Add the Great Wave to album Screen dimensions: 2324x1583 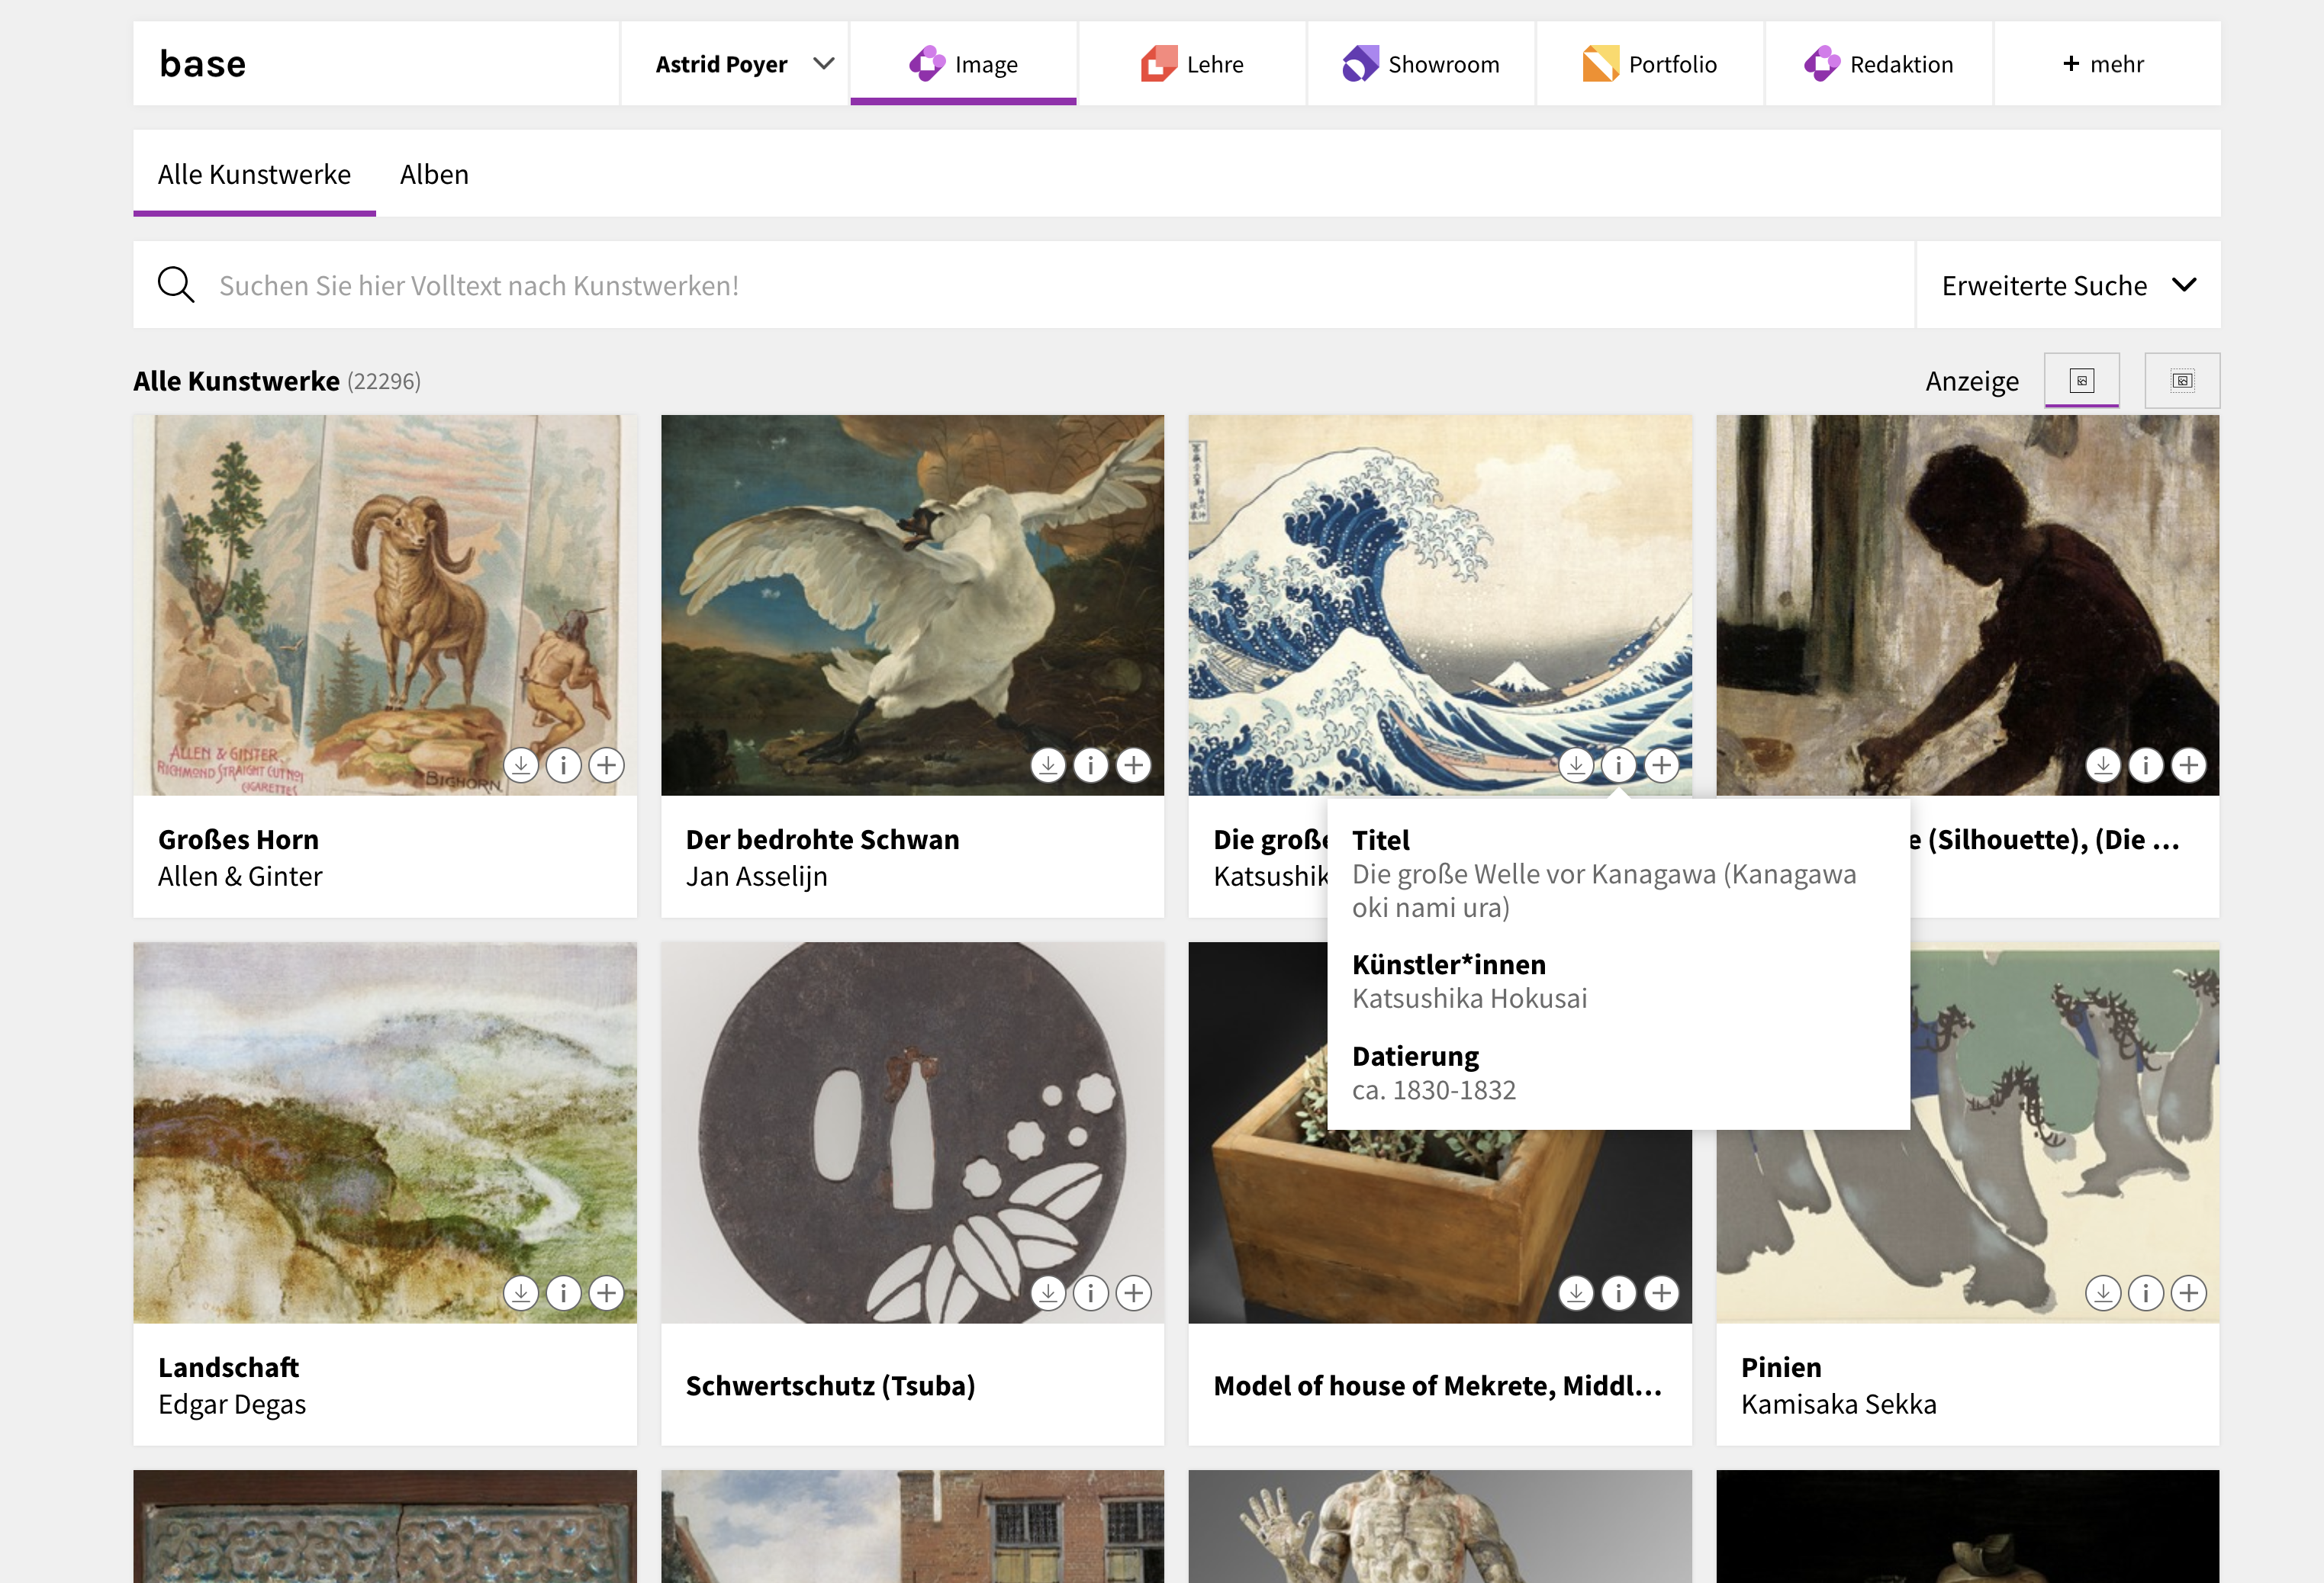pos(1662,765)
